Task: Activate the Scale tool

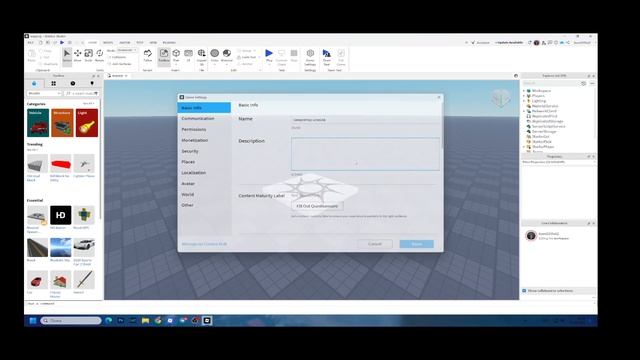Action: pos(88,55)
